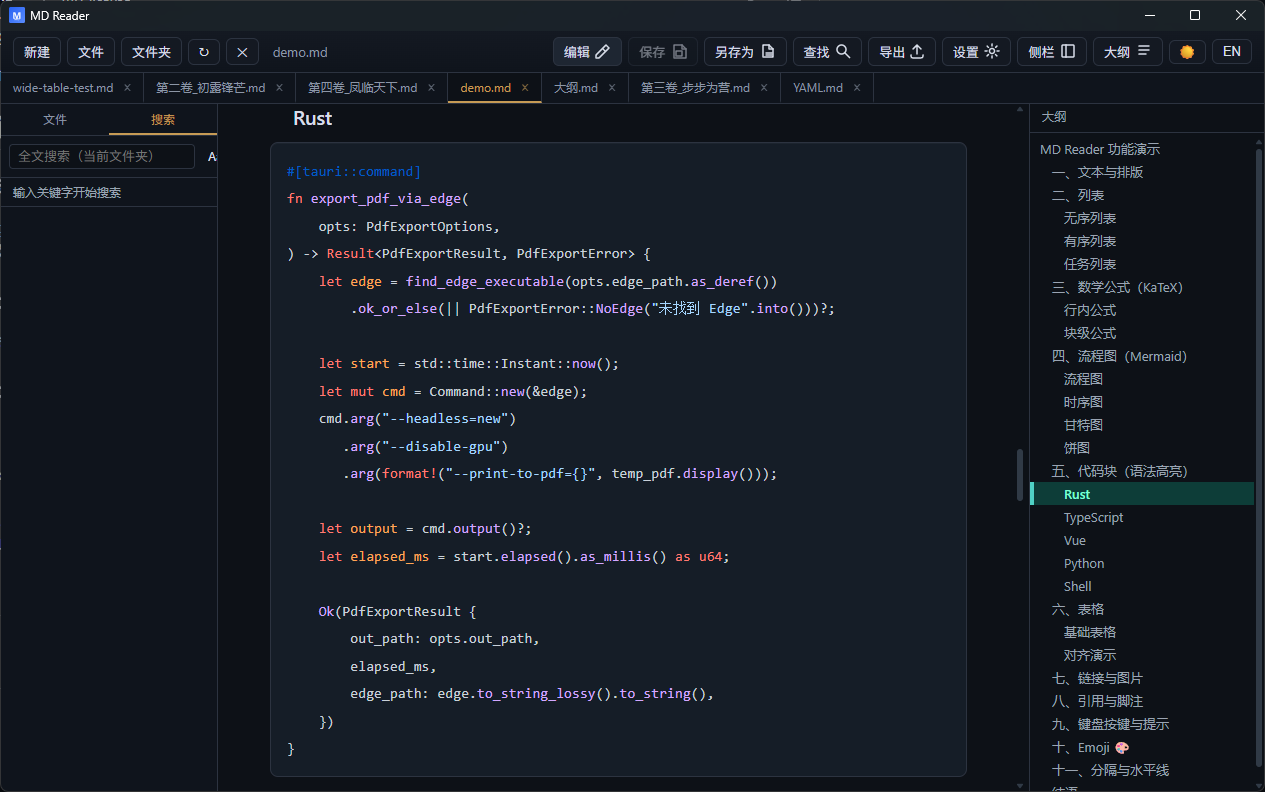Close the 第二卷_初露锋芒.md tab
Image resolution: width=1265 pixels, height=792 pixels.
[x=279, y=88]
